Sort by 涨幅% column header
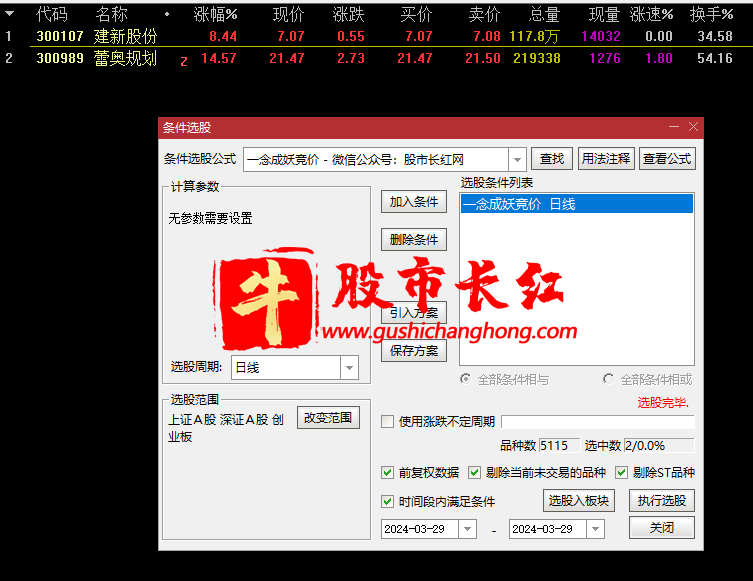 click(x=216, y=14)
